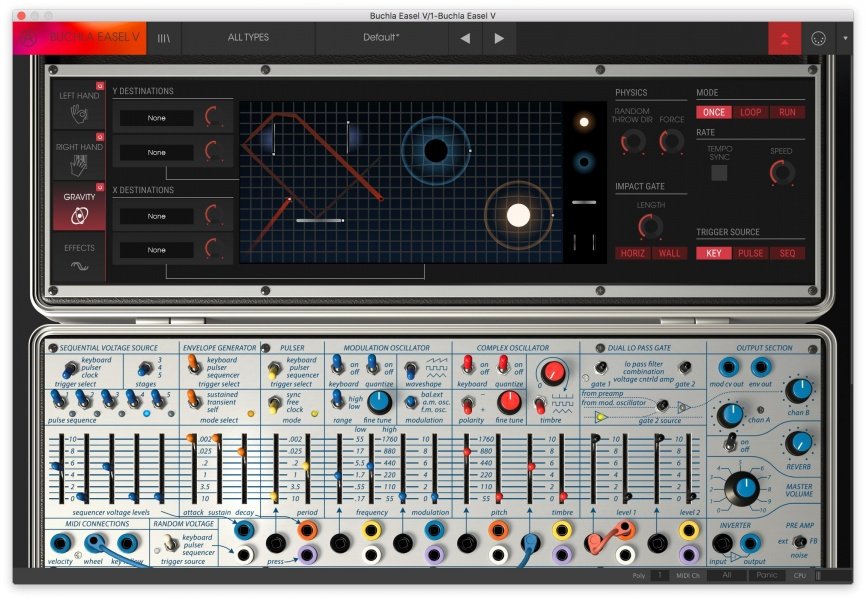Toggle the Right Hand power button

tap(100, 136)
